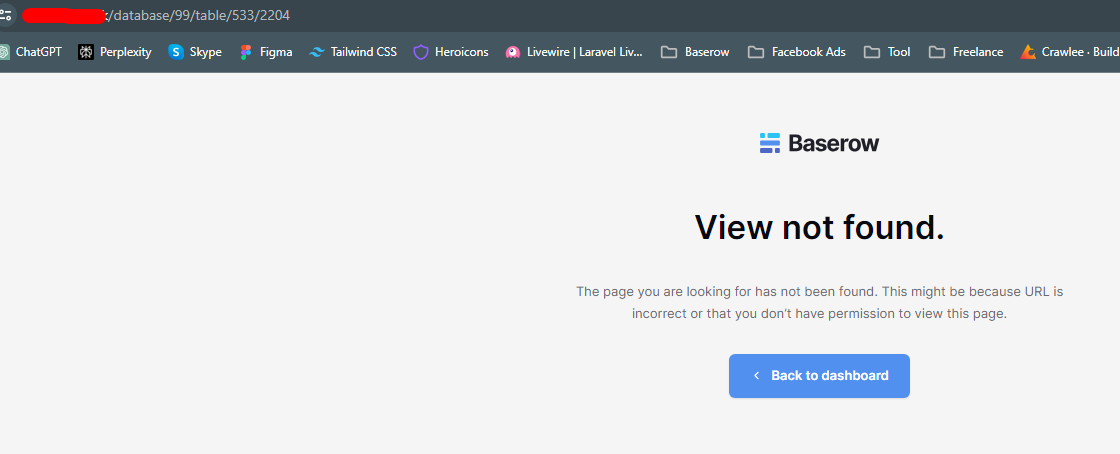The height and width of the screenshot is (454, 1120).
Task: Expand the Tool bookmarks folder
Action: click(887, 52)
